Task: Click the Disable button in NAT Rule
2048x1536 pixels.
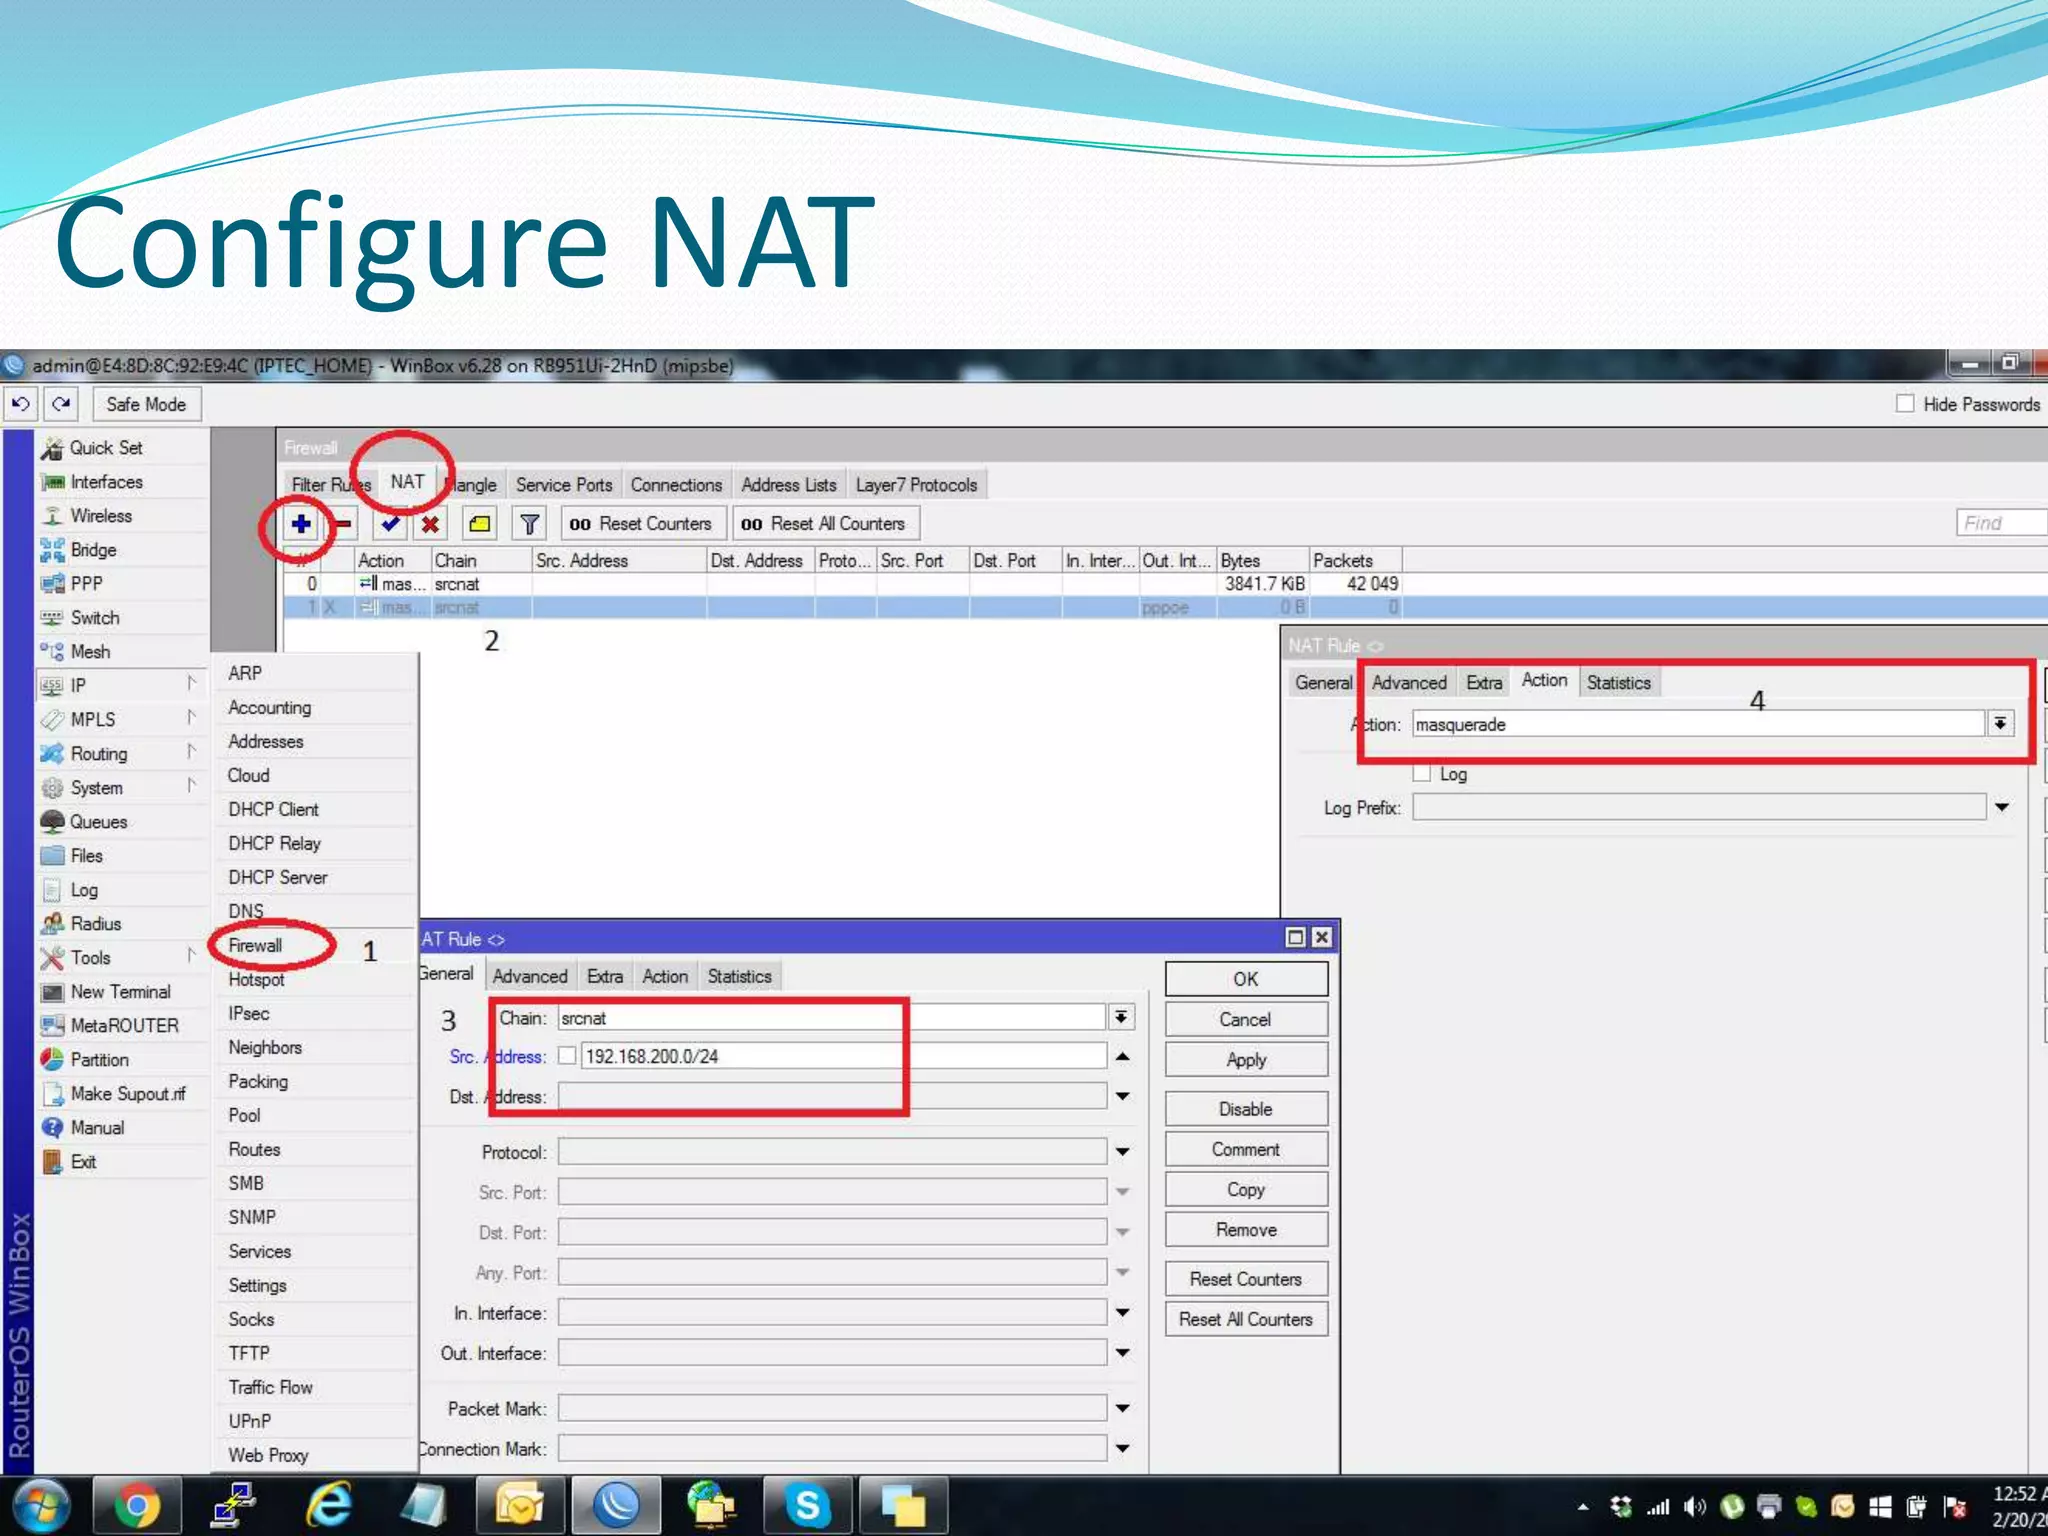Action: pos(1246,1109)
